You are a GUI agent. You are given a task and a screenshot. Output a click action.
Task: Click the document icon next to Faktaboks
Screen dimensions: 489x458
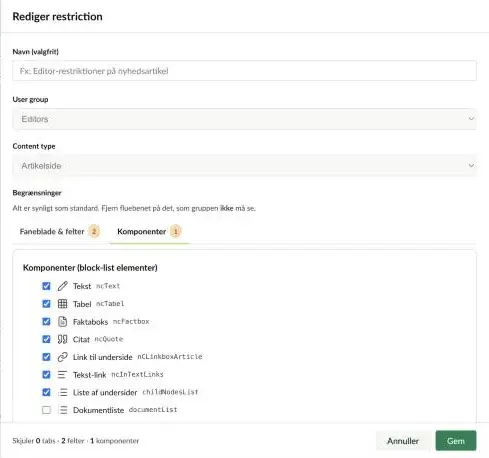coord(62,321)
